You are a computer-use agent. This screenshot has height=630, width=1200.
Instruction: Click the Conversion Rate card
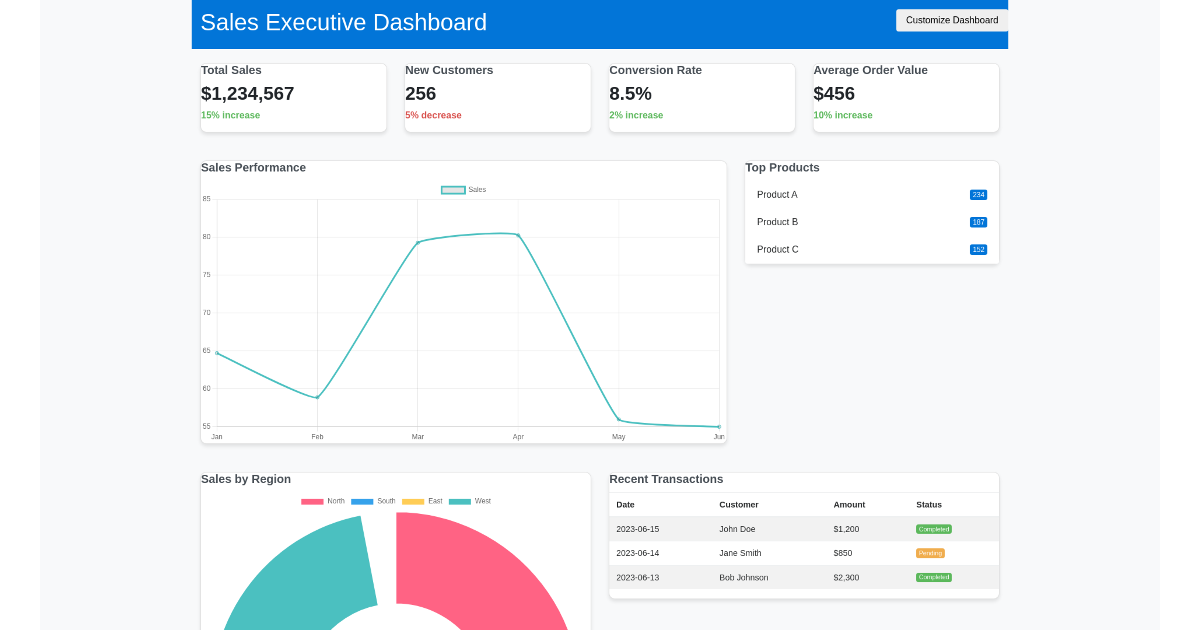pos(701,97)
